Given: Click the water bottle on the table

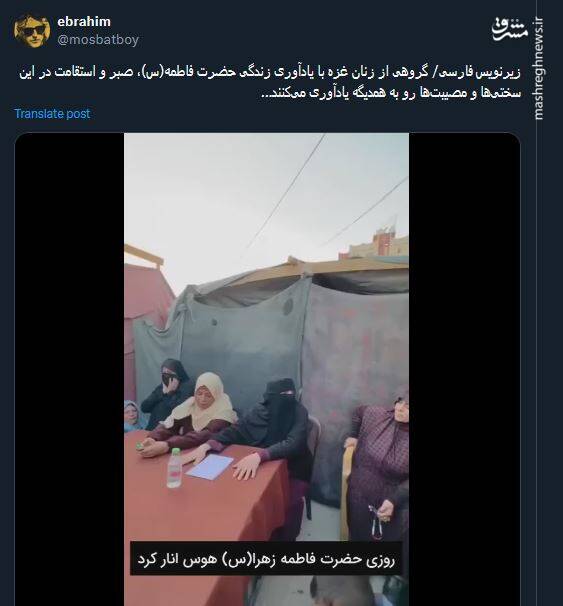Looking at the screenshot, I should pos(175,468).
